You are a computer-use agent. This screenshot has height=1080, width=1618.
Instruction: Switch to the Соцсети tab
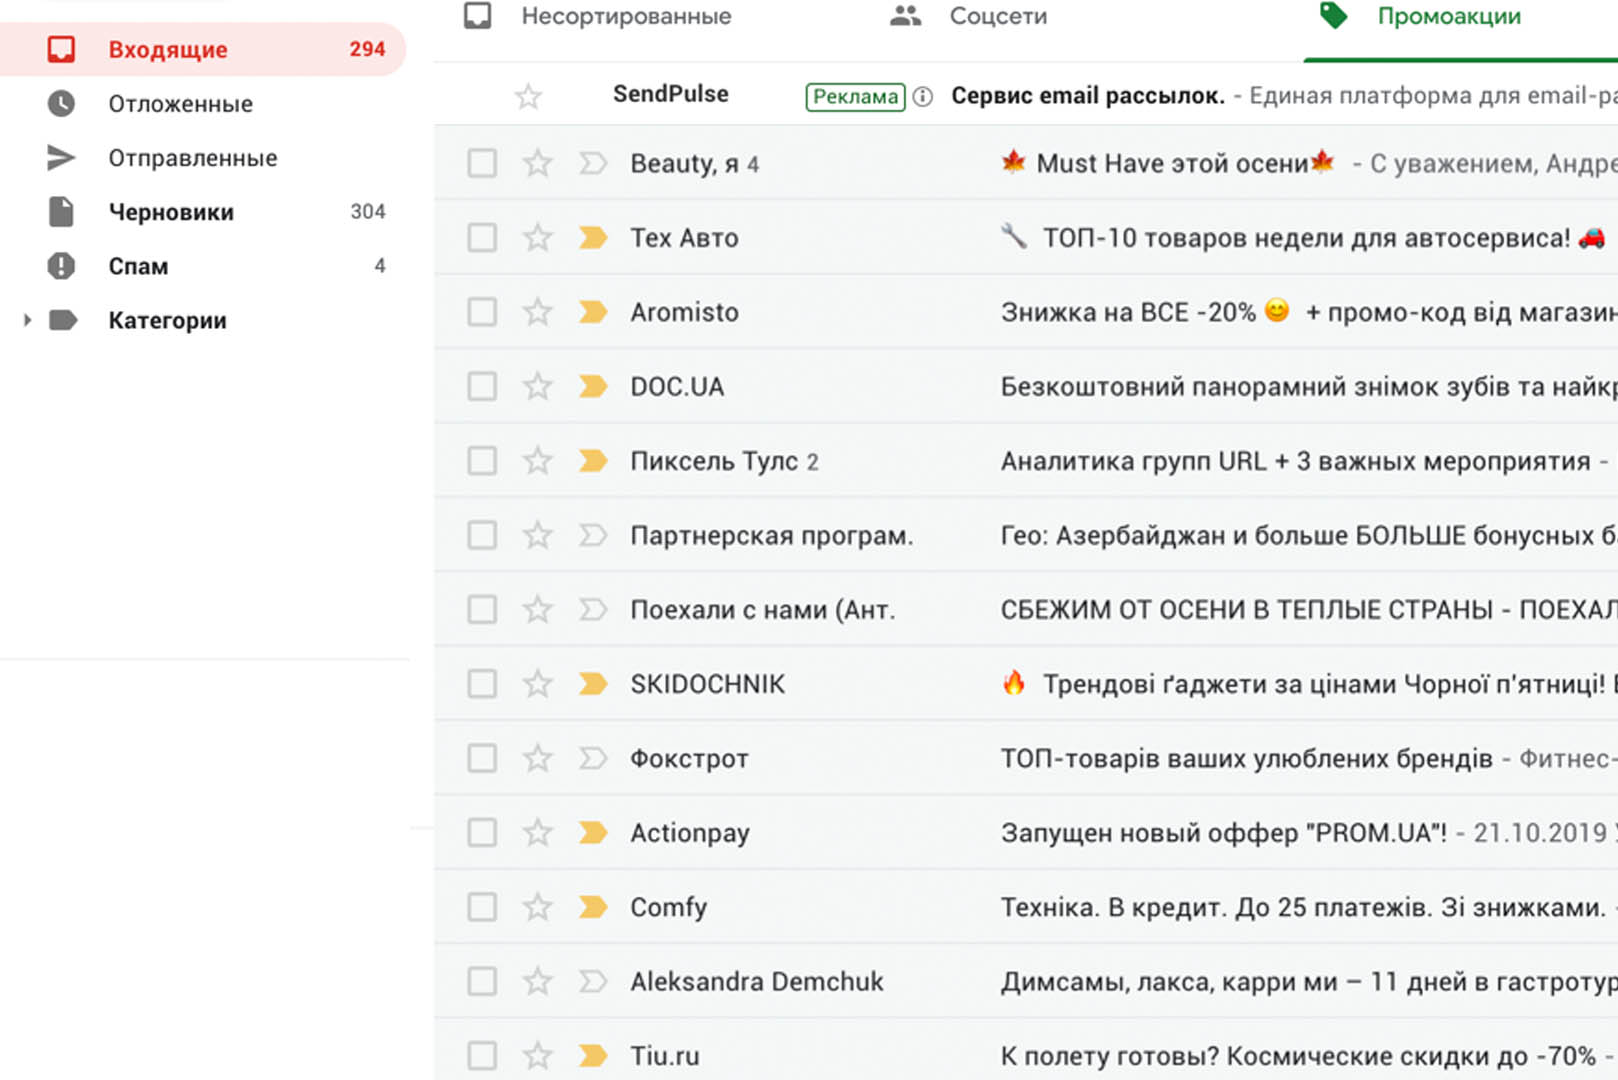pyautogui.click(x=969, y=16)
